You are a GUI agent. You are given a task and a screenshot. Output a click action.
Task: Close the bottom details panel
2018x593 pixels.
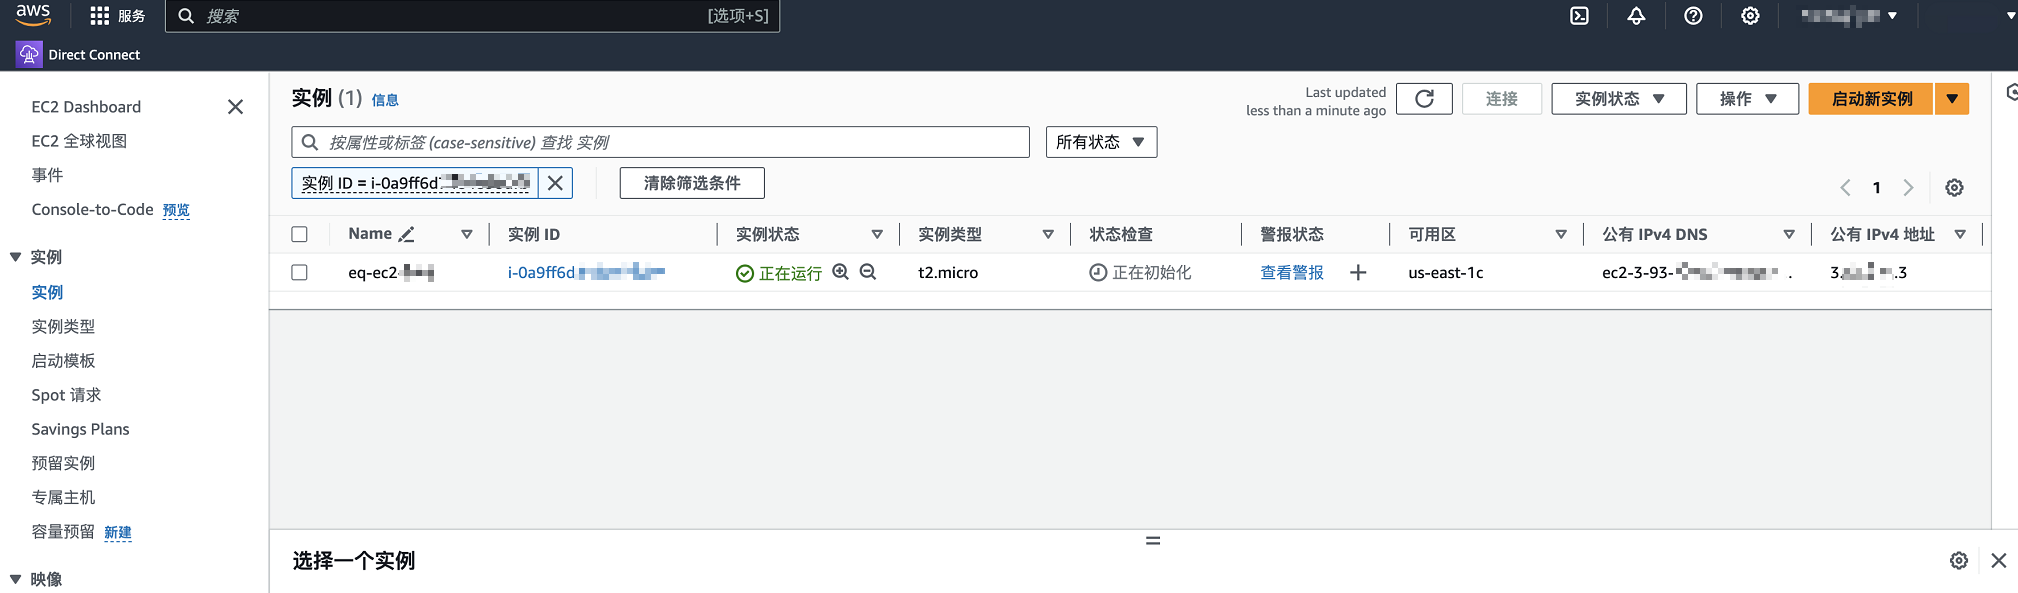(1999, 561)
